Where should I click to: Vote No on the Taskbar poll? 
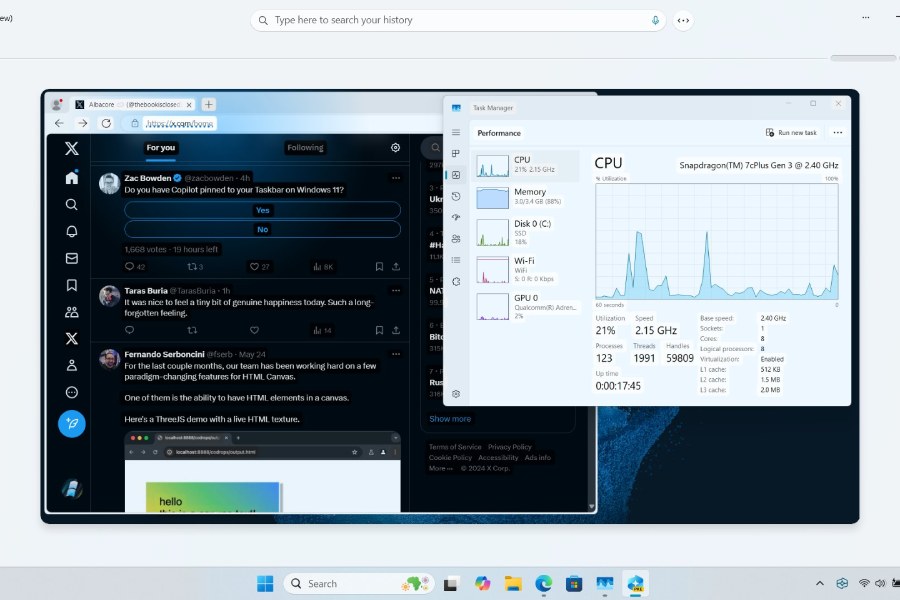point(262,229)
